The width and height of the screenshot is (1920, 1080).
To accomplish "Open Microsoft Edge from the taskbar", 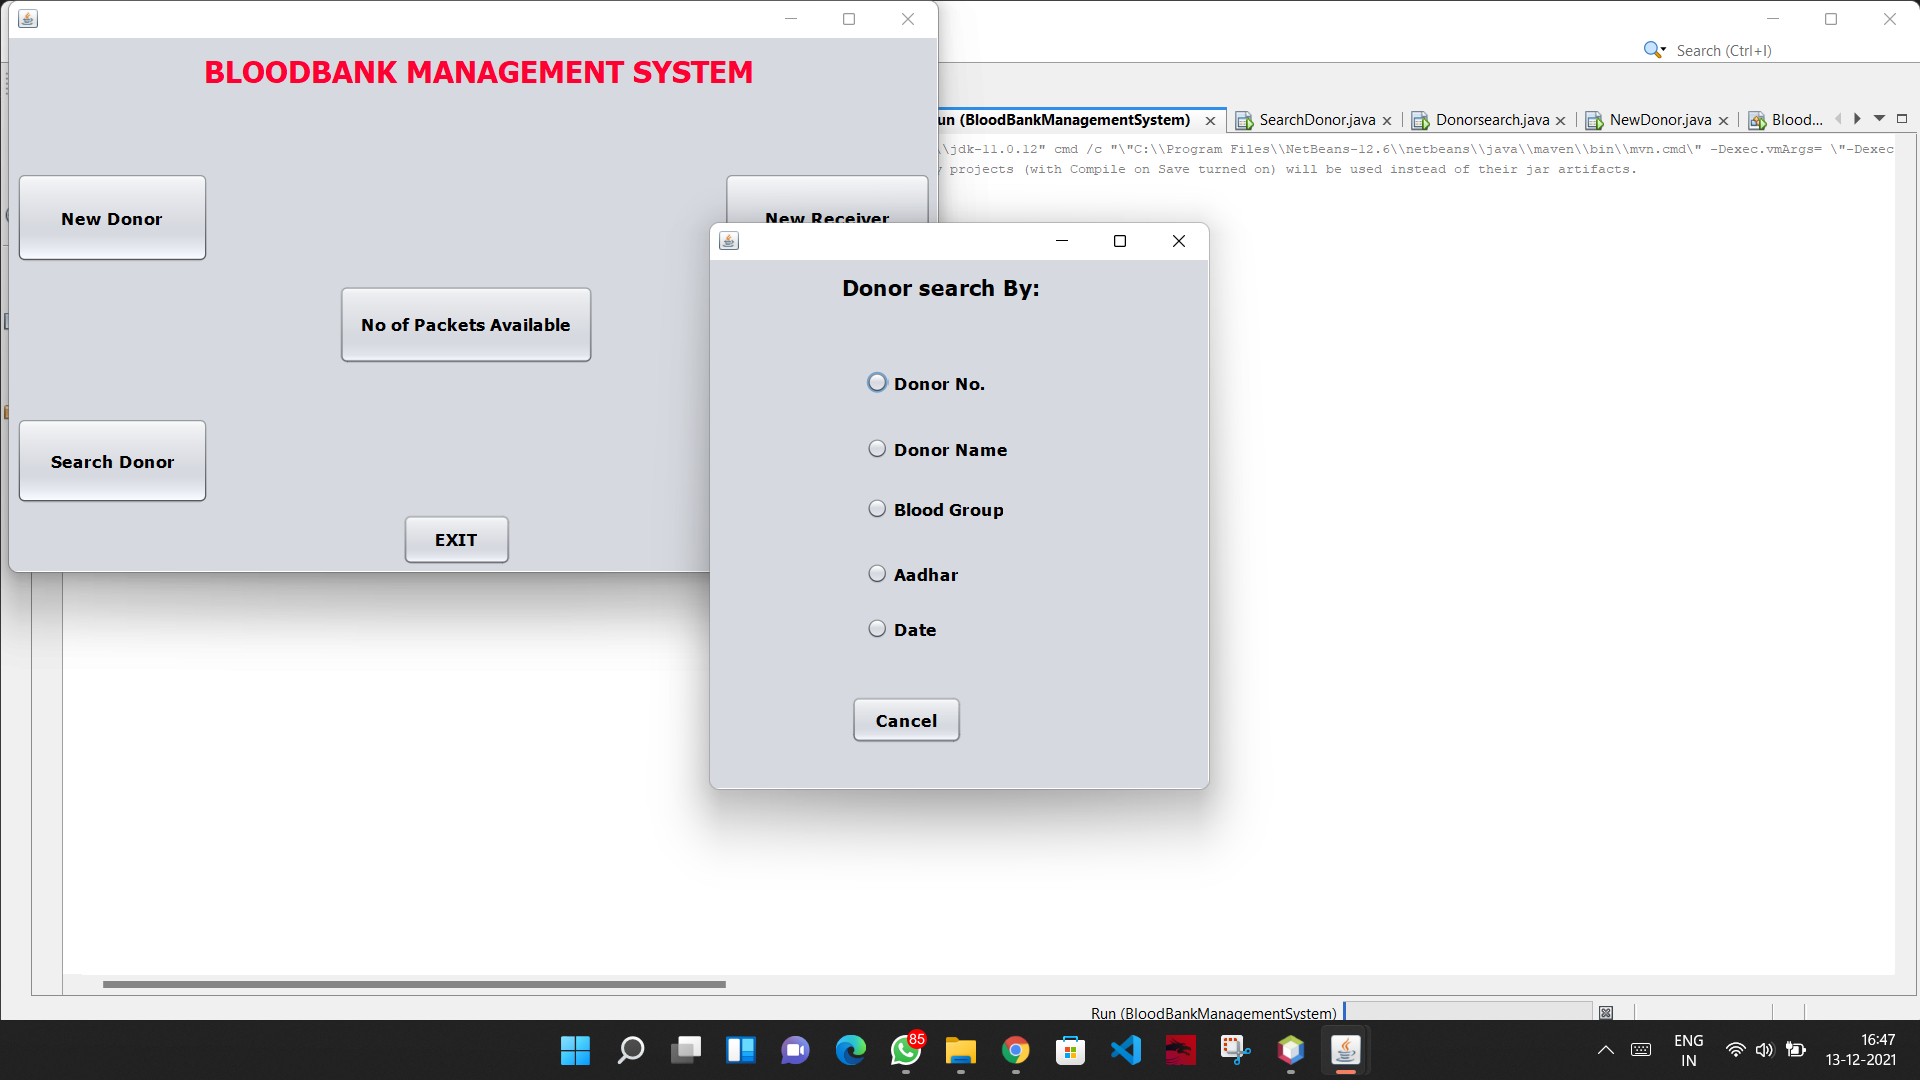I will tap(851, 1050).
